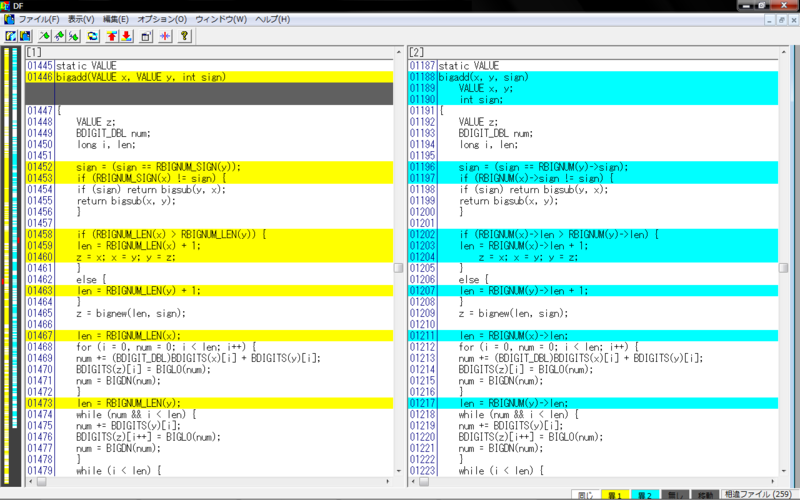Screen dimensions: 800x500
Task: Click the window layout toolbar icon
Action: click(146, 36)
